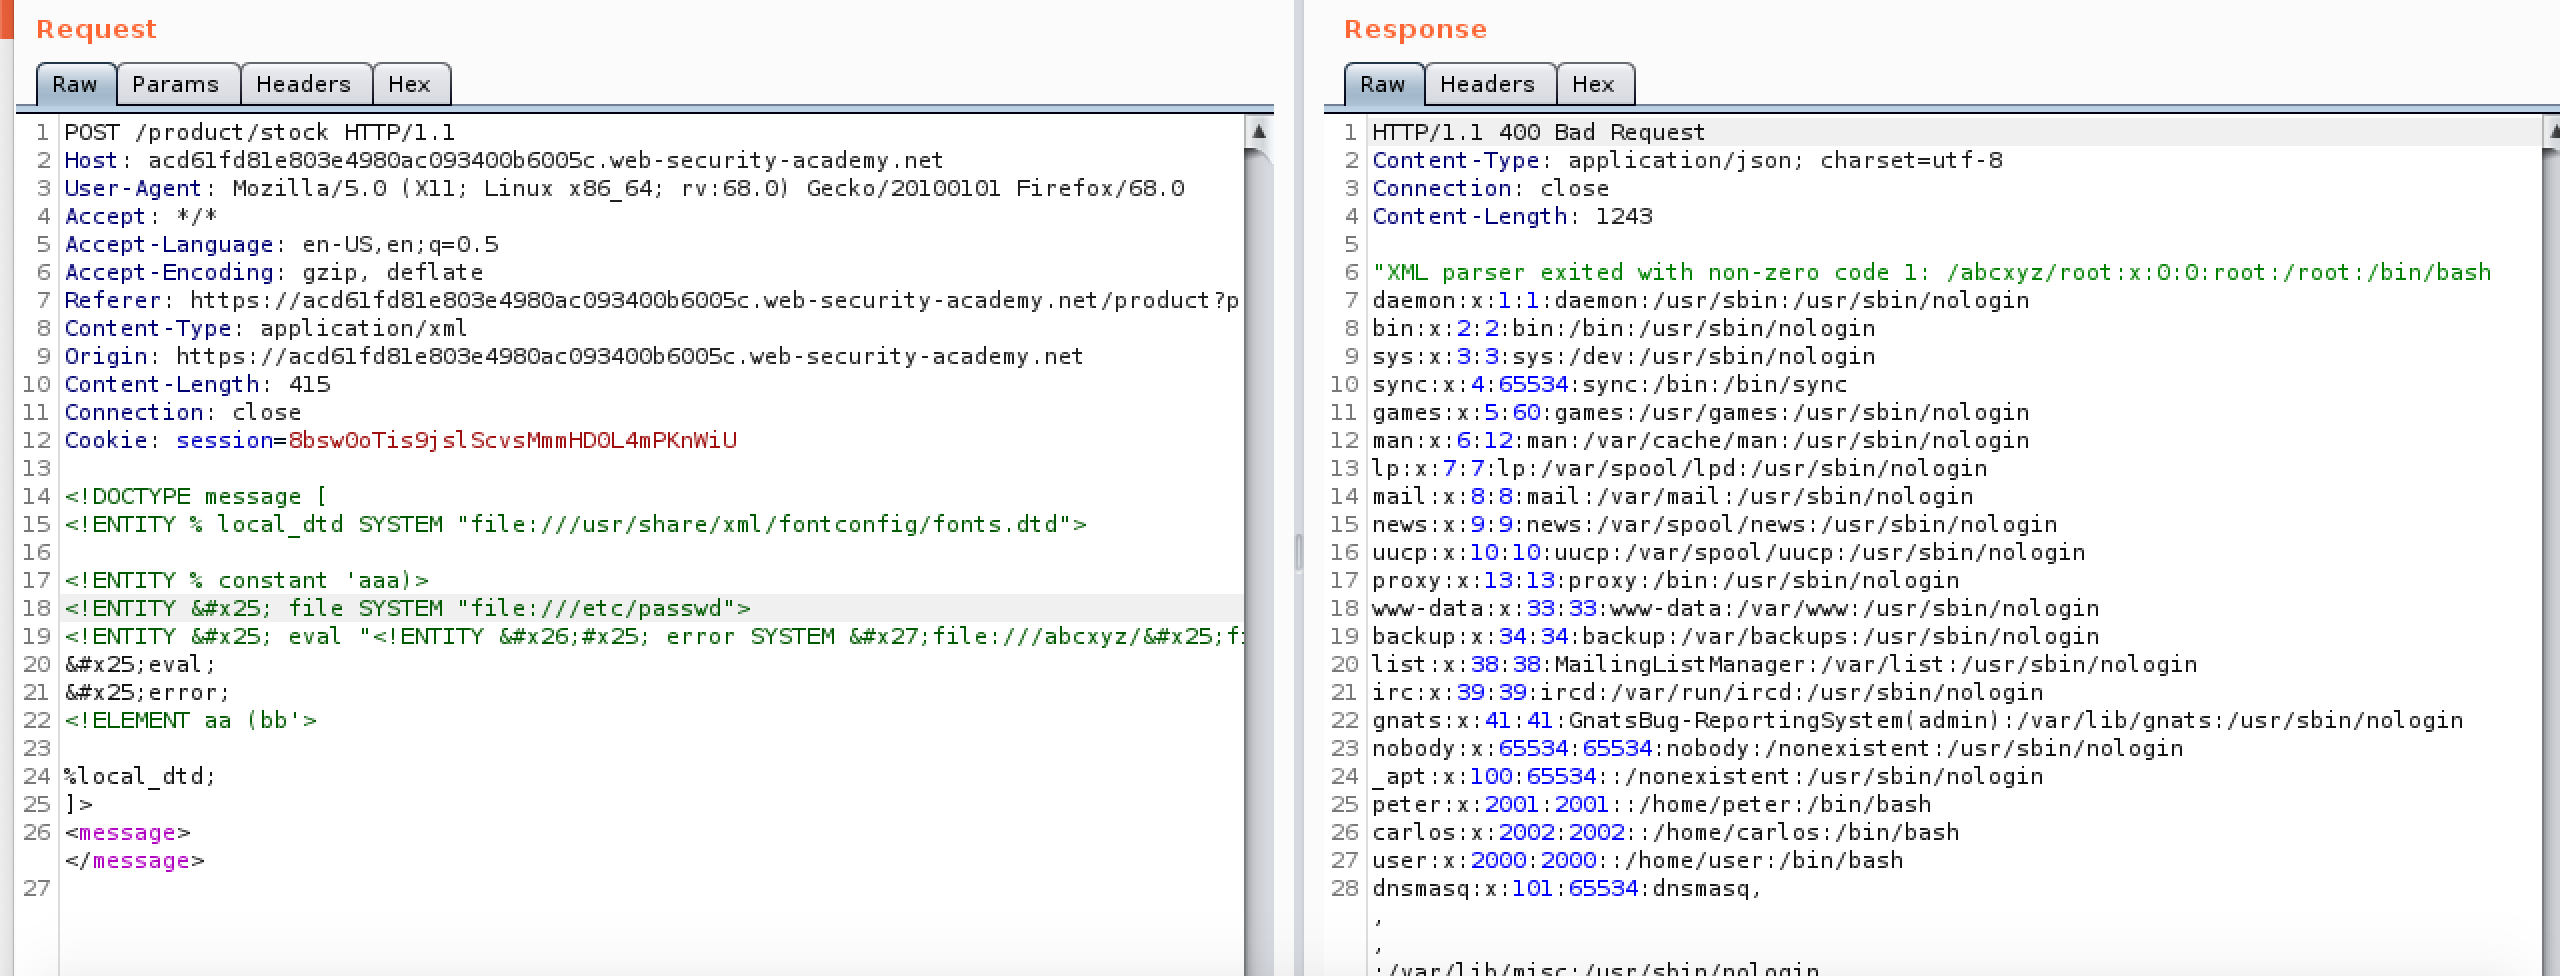The width and height of the screenshot is (2560, 976).
Task: Click the Accept-Language header line
Action: [282, 244]
